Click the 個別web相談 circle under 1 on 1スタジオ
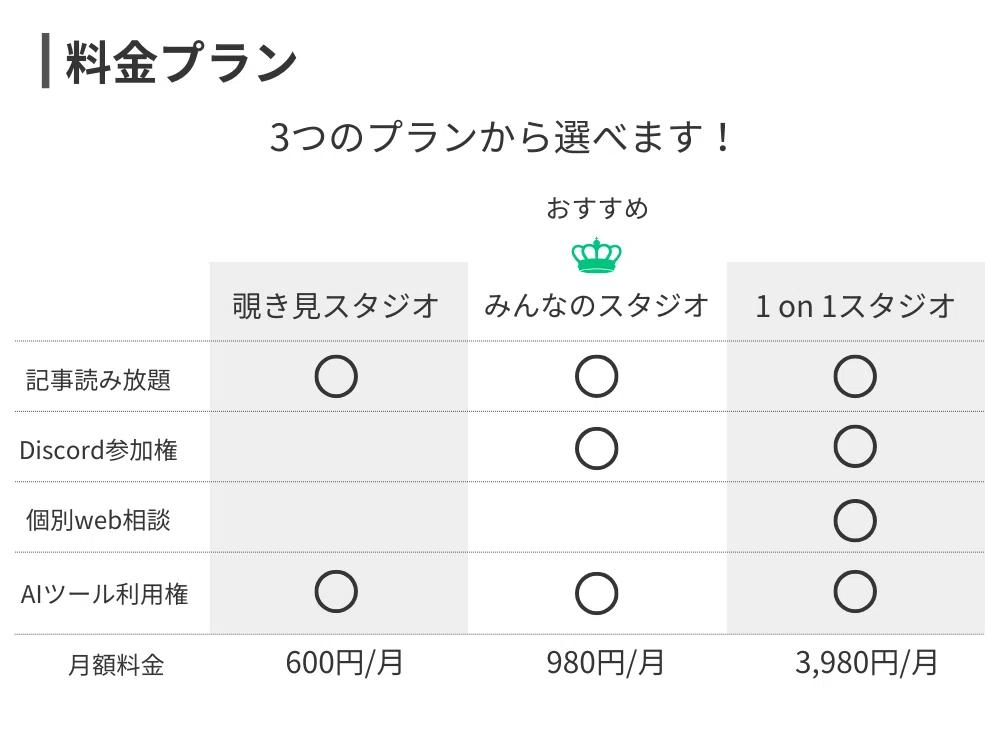 pos(855,520)
